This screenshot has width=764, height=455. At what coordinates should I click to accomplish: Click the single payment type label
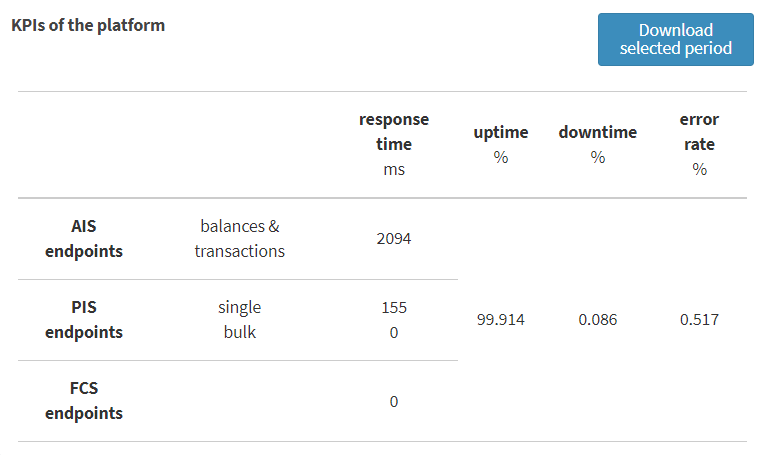pos(239,307)
